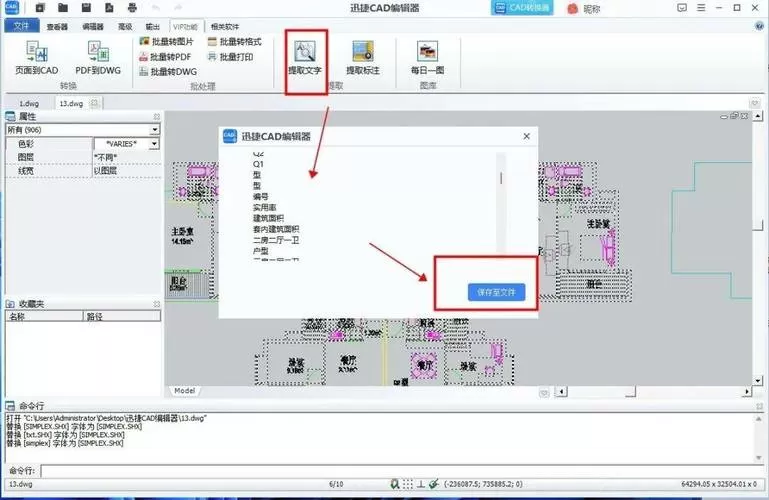This screenshot has height=500, width=769.
Task: Select the Model layout tab
Action: pyautogui.click(x=185, y=391)
